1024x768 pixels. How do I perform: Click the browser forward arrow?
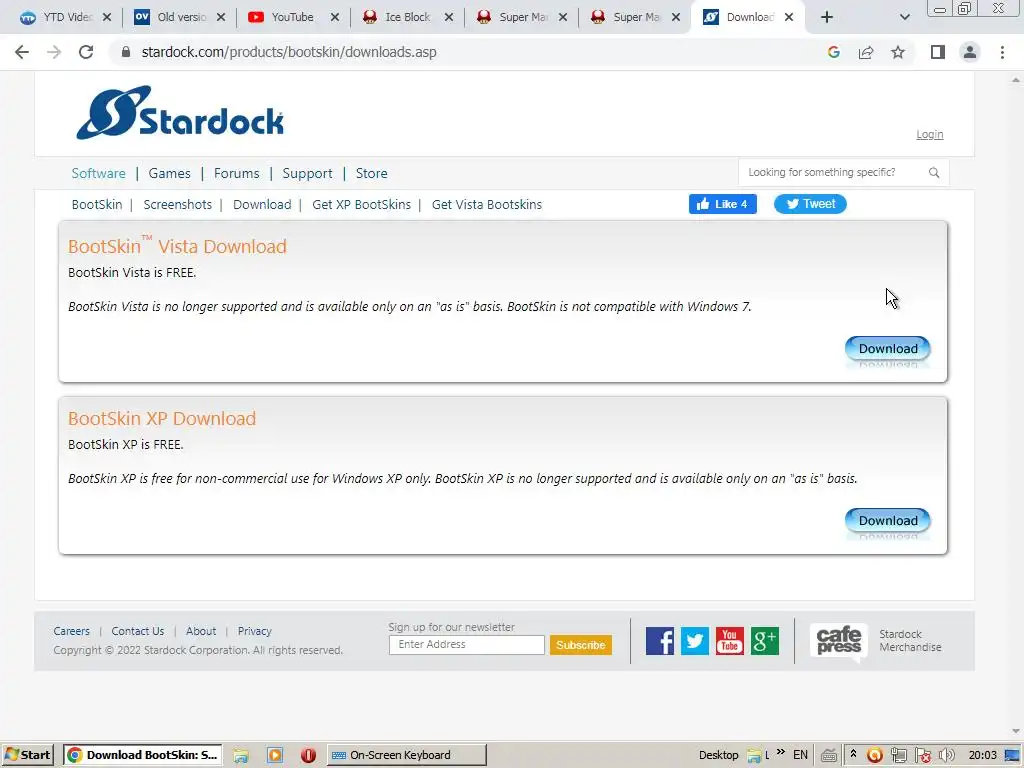point(54,52)
